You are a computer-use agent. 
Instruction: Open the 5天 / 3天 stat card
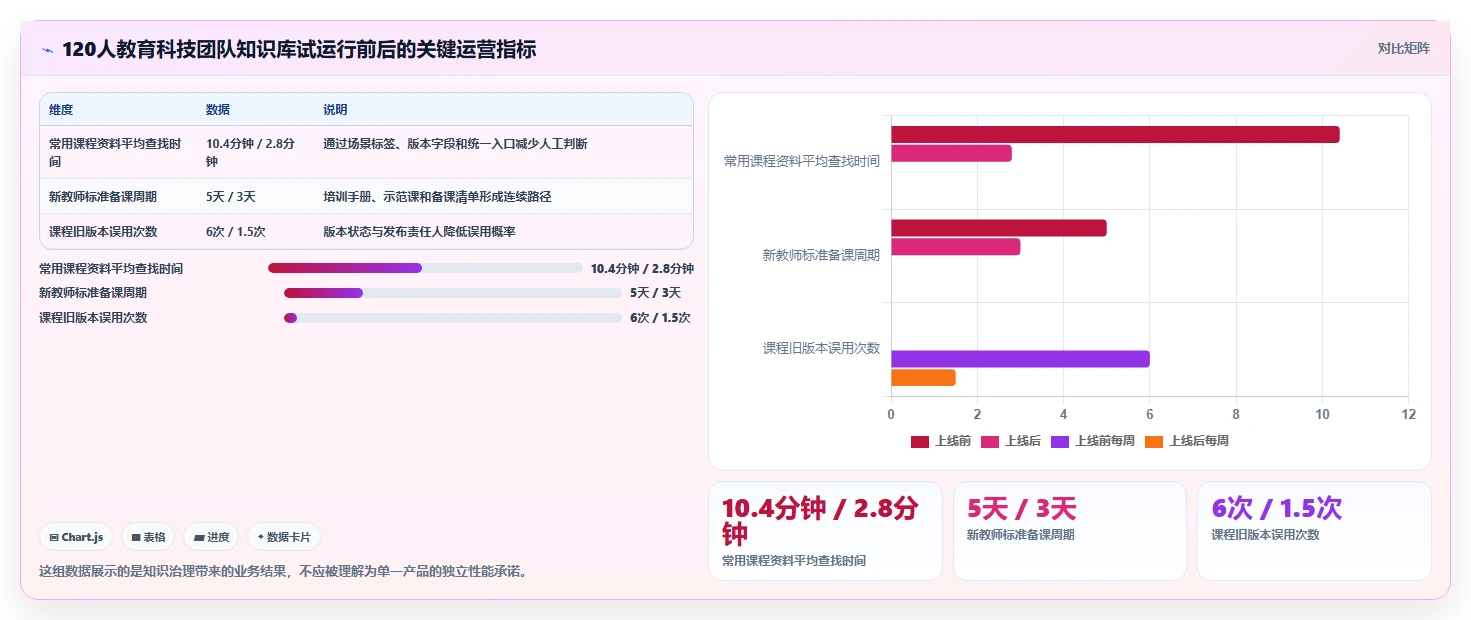(x=1070, y=531)
